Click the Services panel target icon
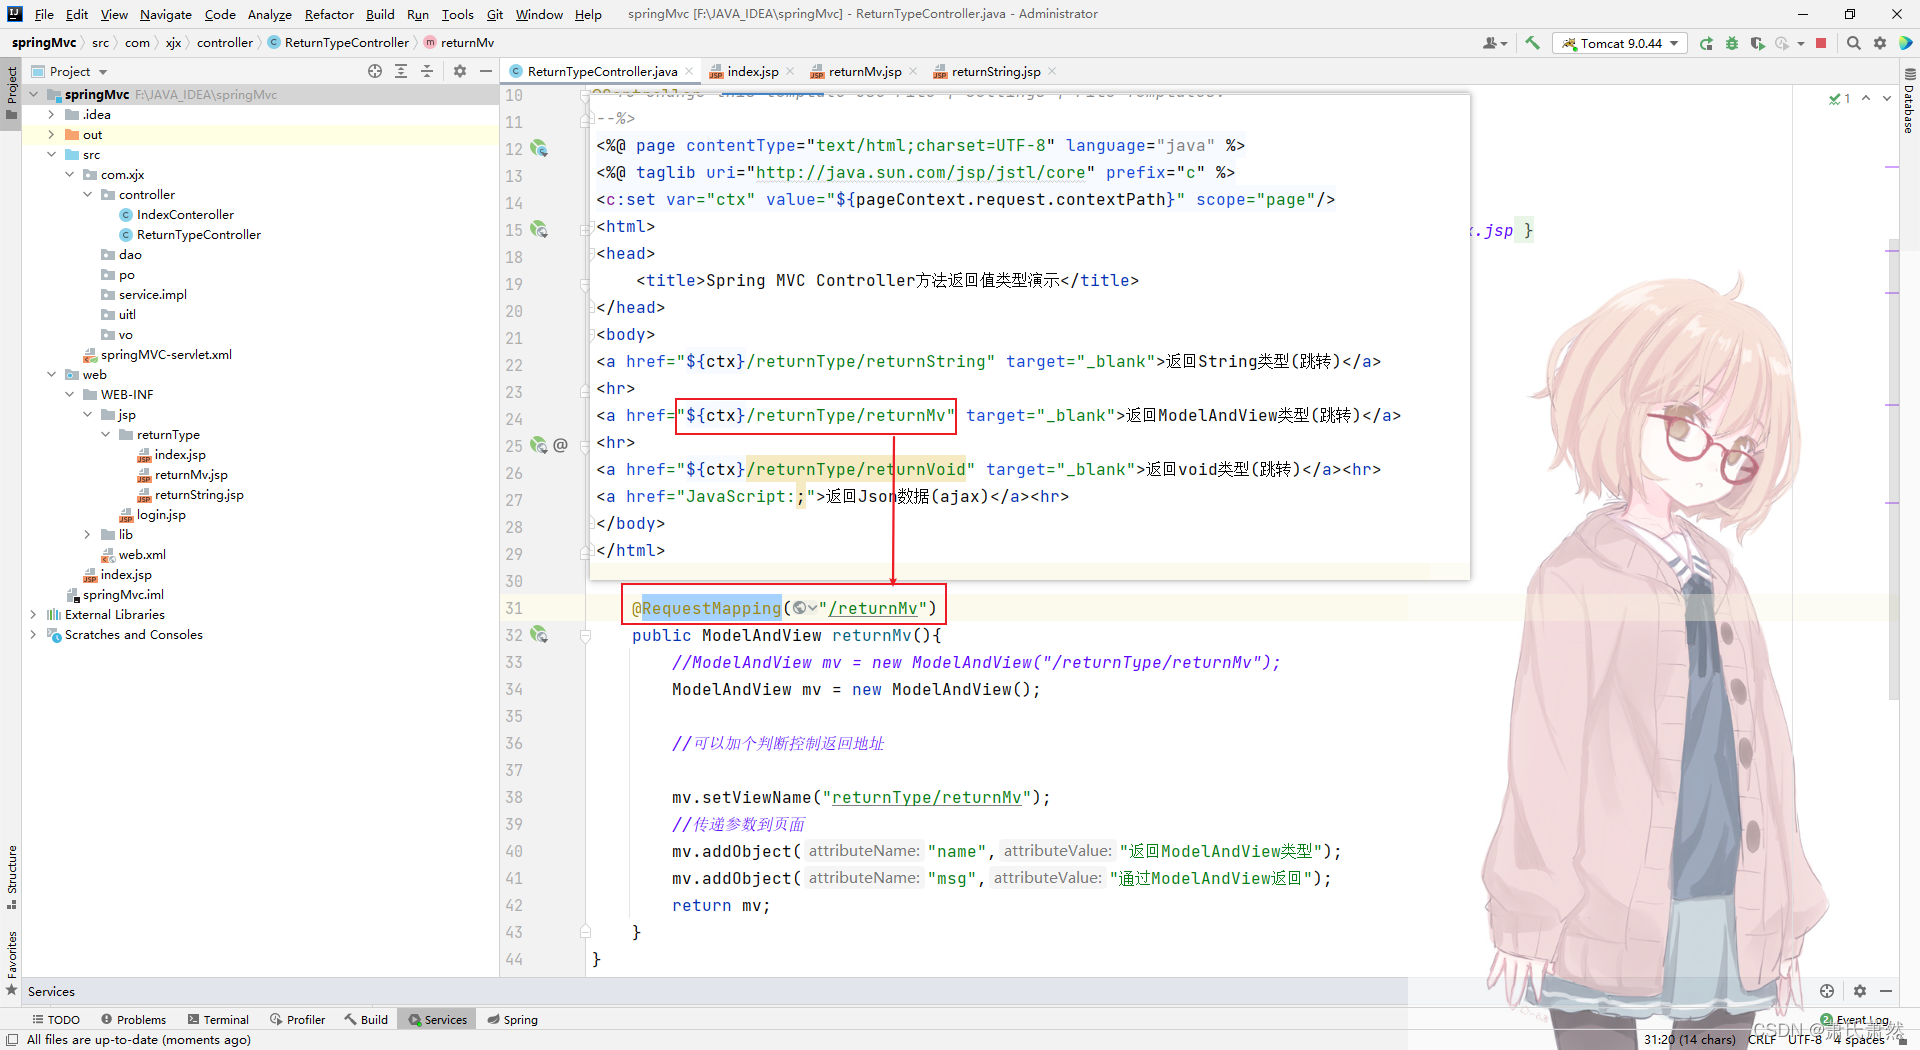 1827,991
